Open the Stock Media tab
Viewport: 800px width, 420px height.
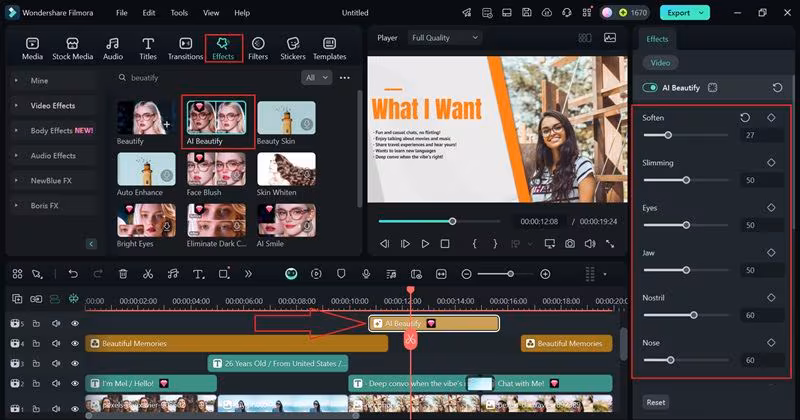(72, 48)
